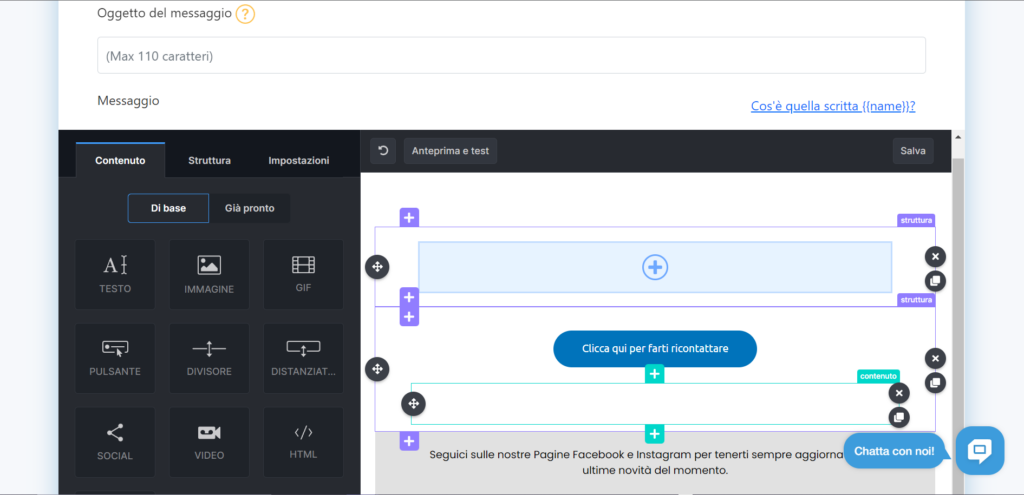Toggle to Di base blocks
The width and height of the screenshot is (1024, 495).
168,208
